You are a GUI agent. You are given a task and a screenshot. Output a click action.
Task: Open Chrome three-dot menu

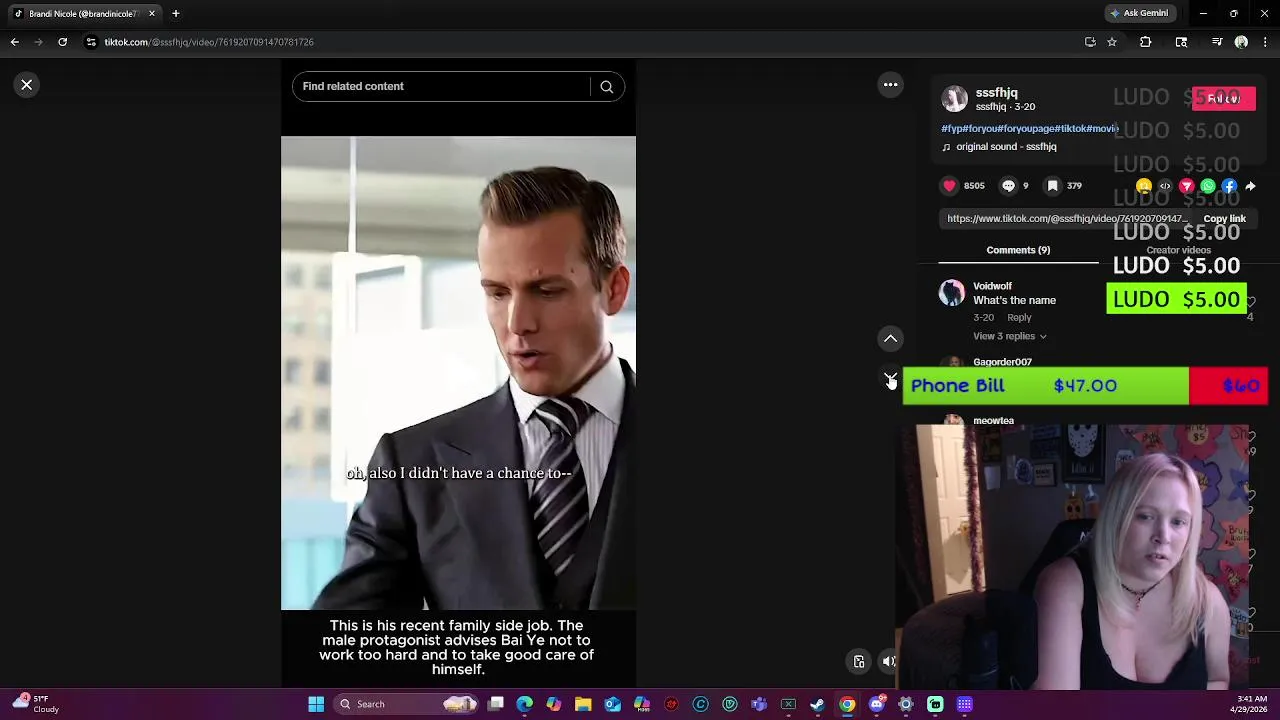click(x=1265, y=42)
